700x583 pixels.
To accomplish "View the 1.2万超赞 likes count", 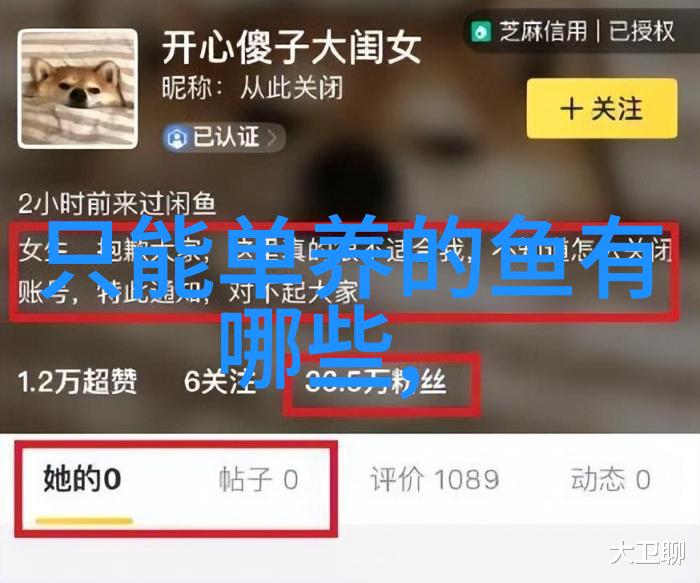I will [x=78, y=382].
